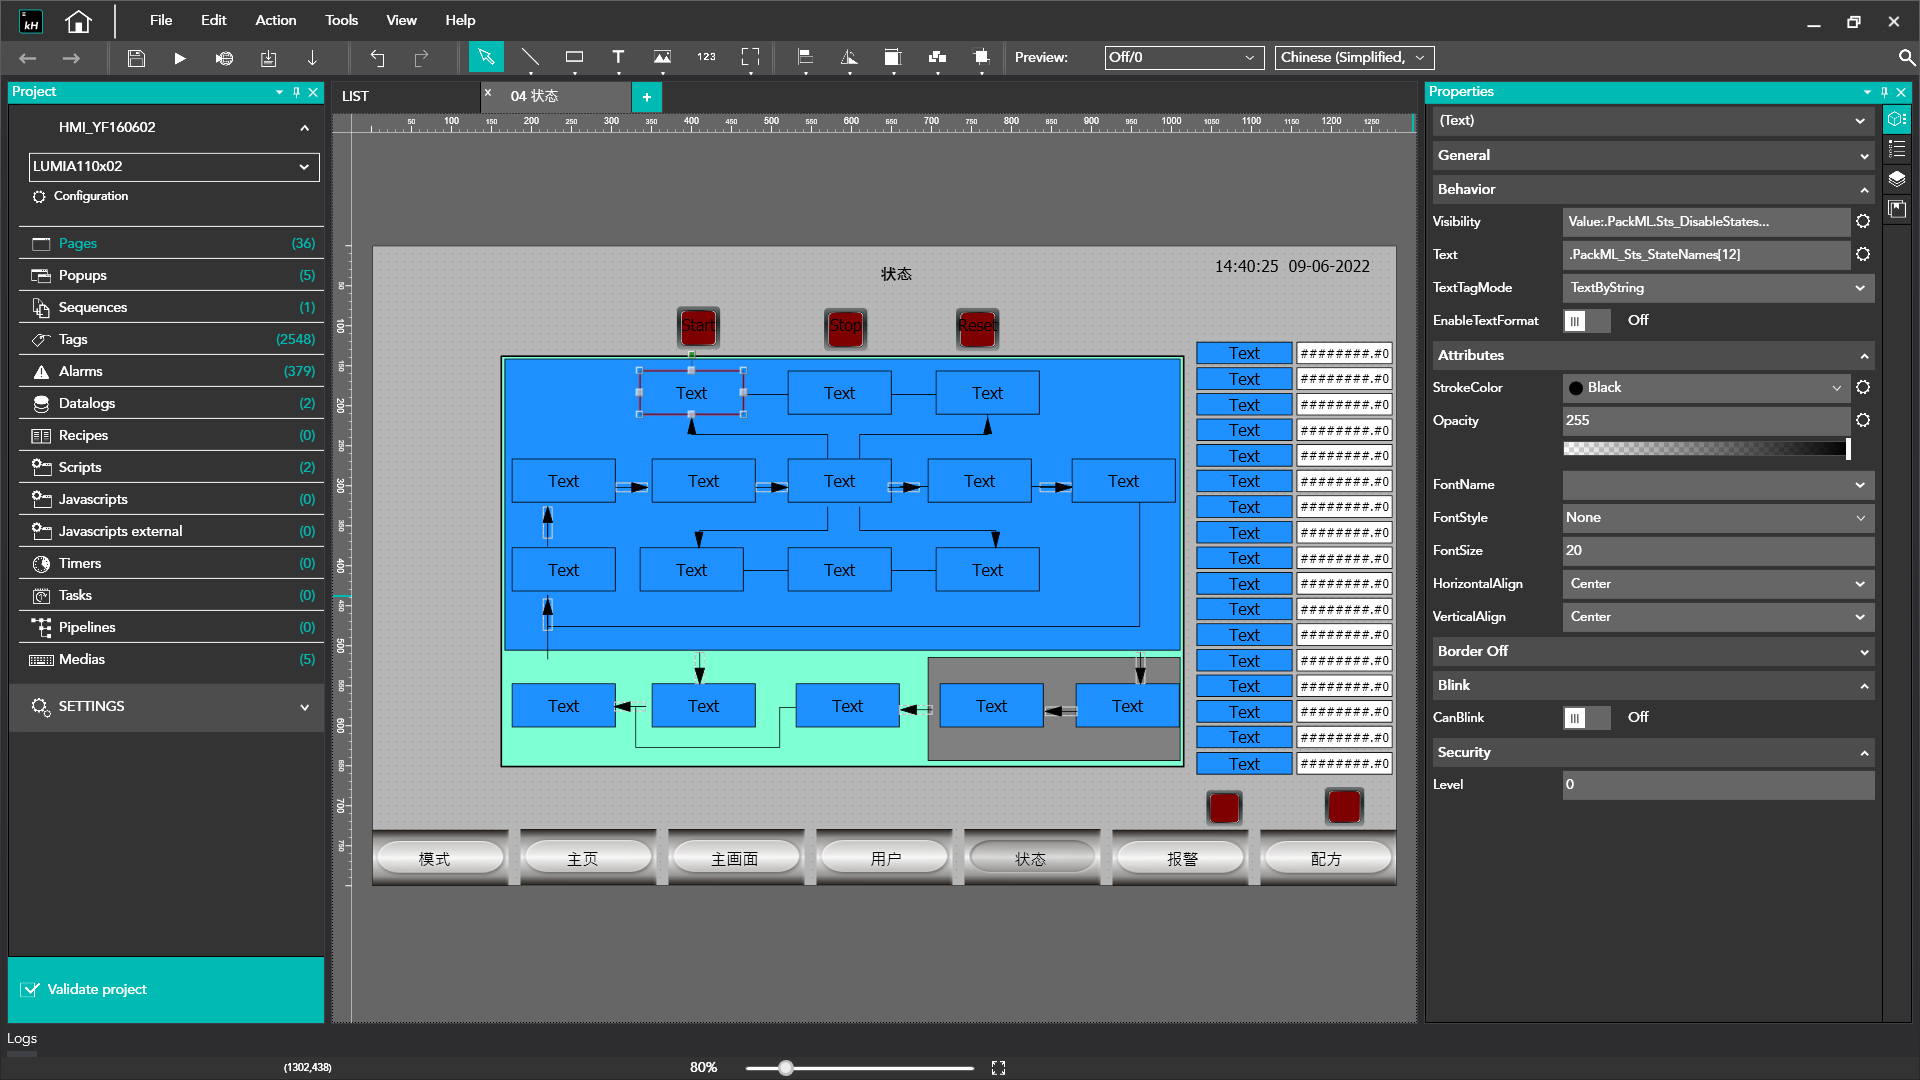This screenshot has width=1920, height=1080.
Task: Check the Validate project checkbox
Action: pos(30,990)
